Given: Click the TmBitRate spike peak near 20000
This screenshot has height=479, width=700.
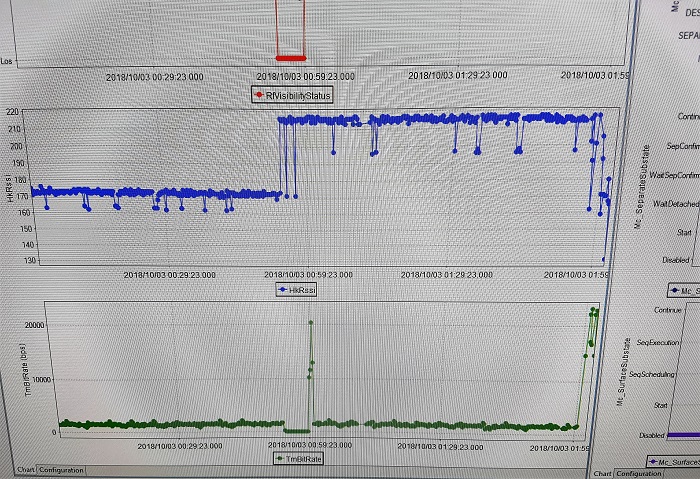Looking at the screenshot, I should pos(311,322).
